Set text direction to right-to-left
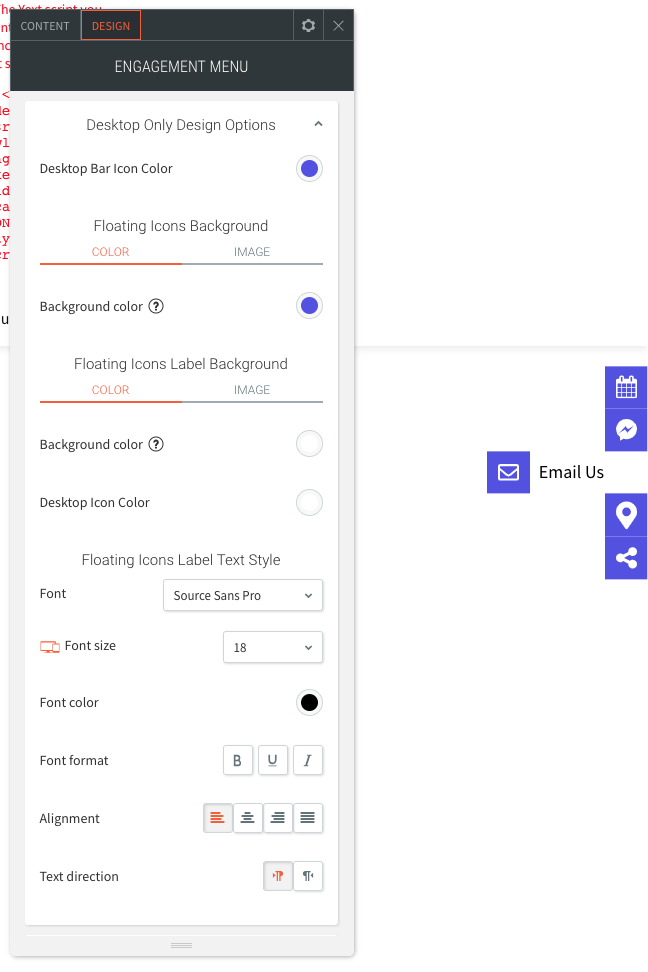The image size is (648, 972). pyautogui.click(x=308, y=877)
